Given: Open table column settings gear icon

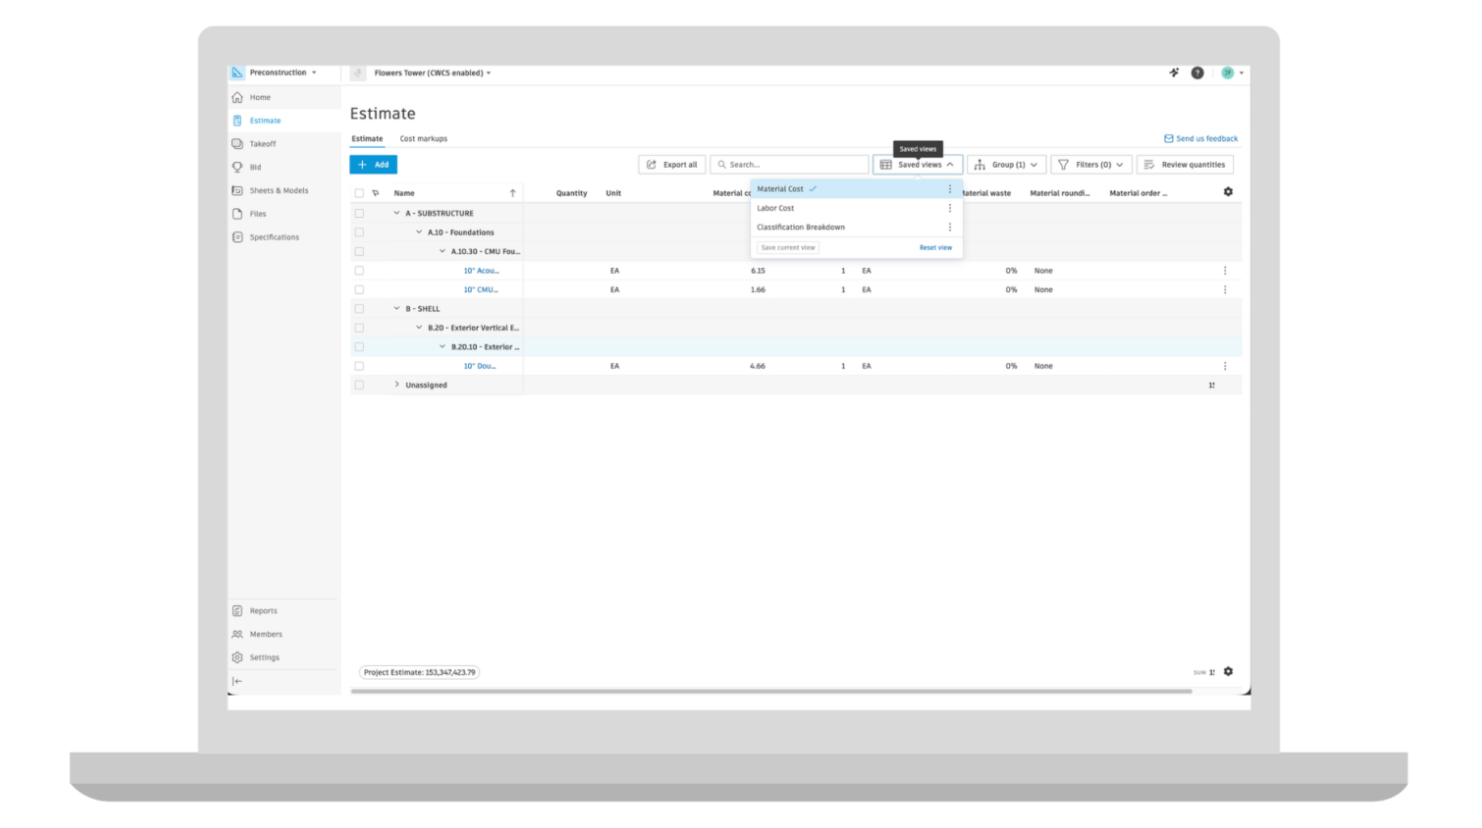Looking at the screenshot, I should click(x=1228, y=192).
